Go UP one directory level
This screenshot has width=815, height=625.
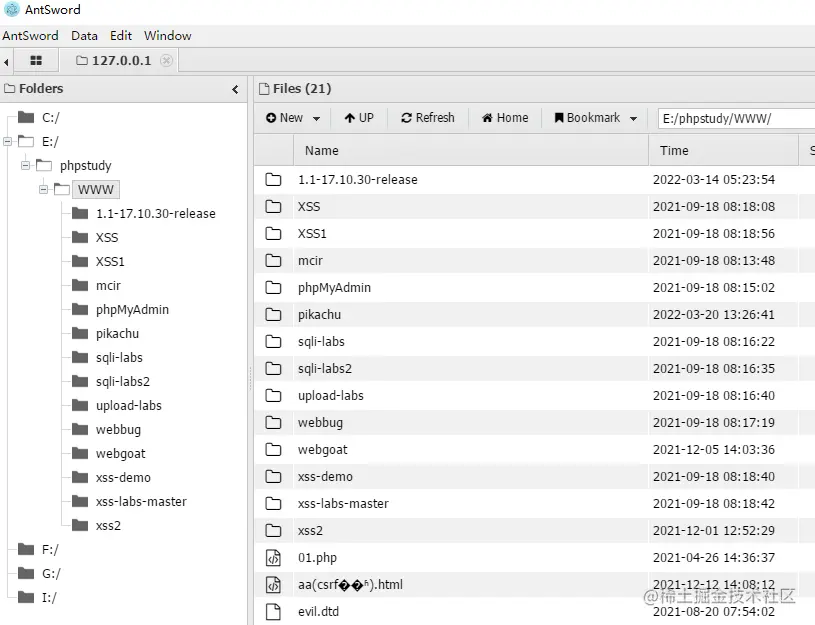coord(359,118)
